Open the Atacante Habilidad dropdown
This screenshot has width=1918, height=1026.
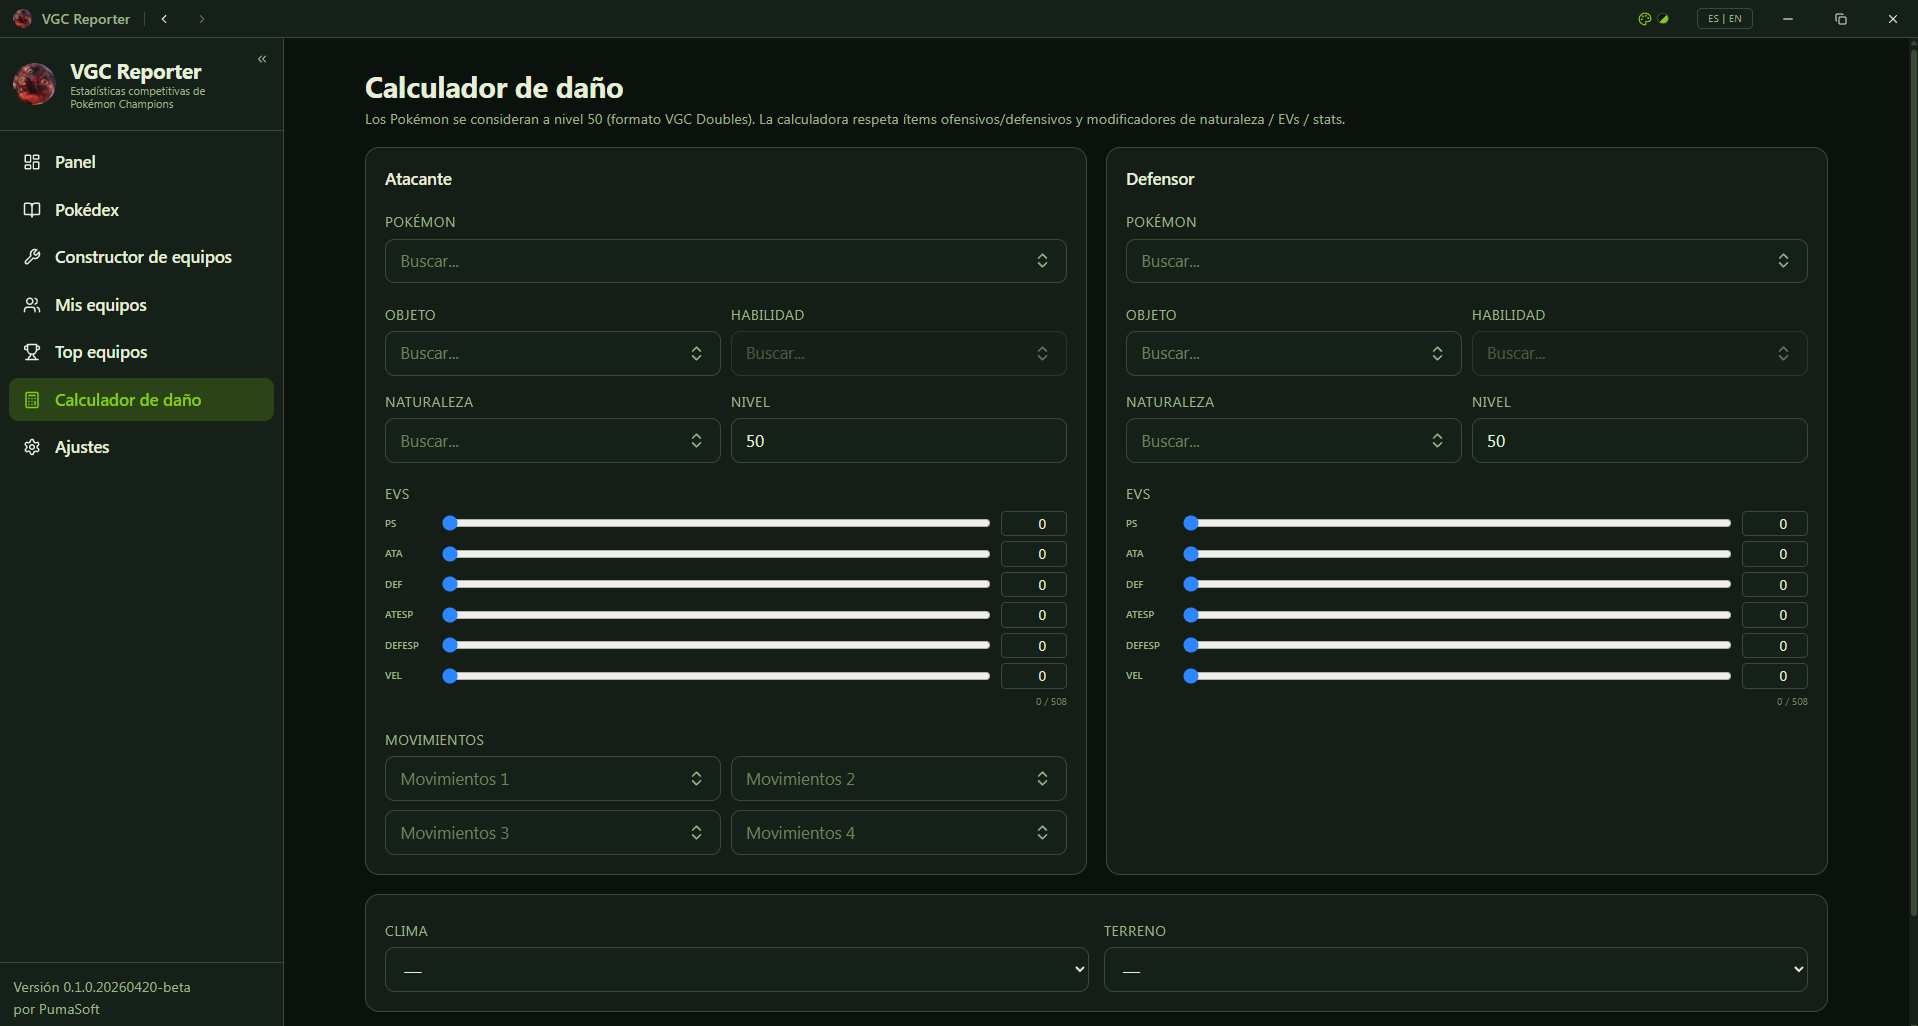point(898,353)
